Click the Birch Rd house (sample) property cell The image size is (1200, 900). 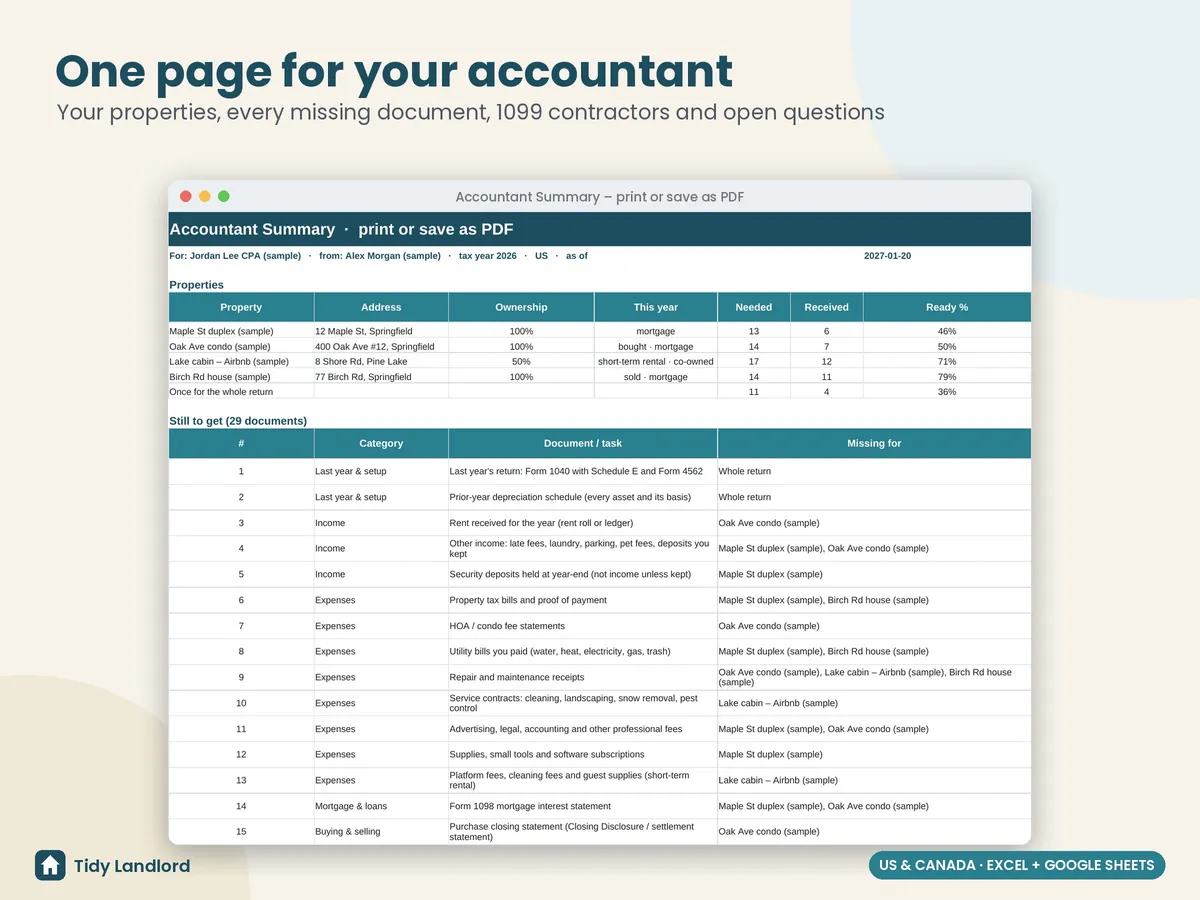click(241, 377)
